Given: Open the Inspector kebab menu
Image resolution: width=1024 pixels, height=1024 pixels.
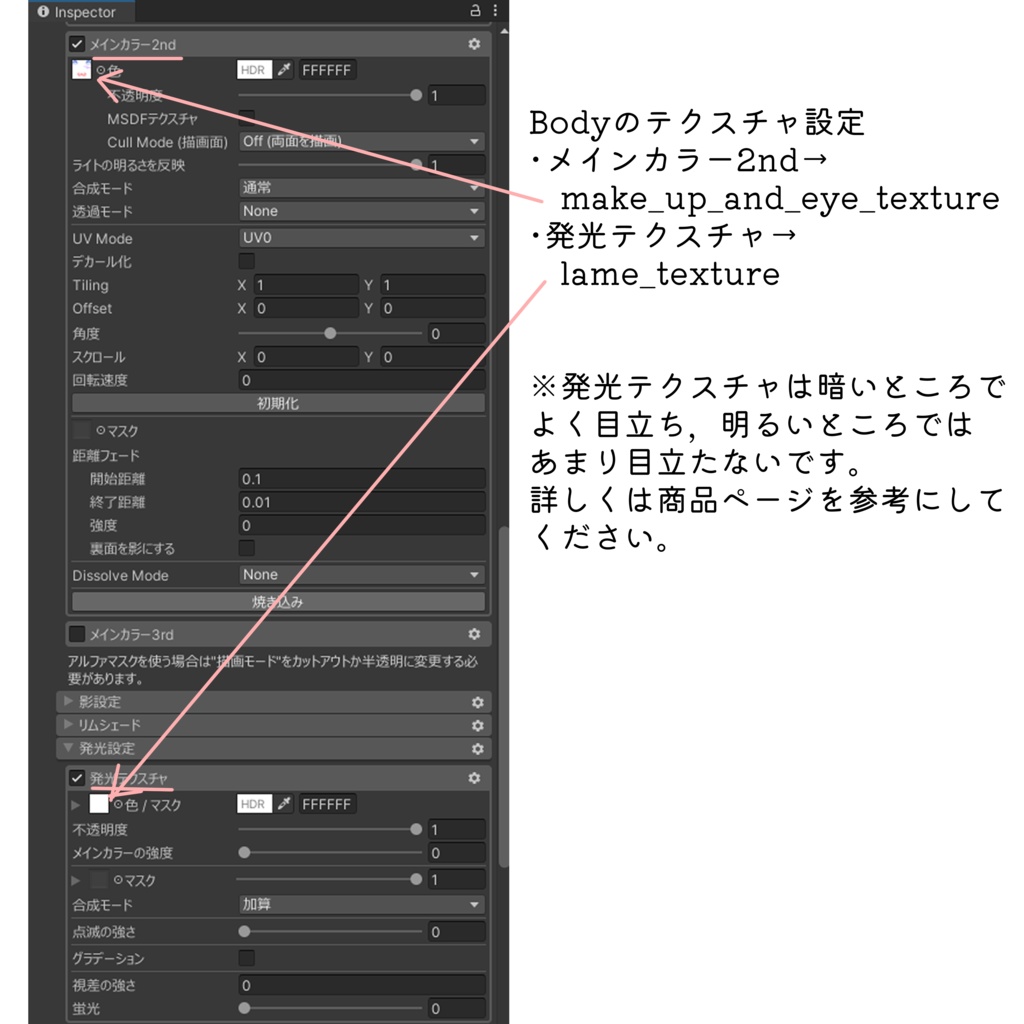Looking at the screenshot, I should [x=495, y=8].
